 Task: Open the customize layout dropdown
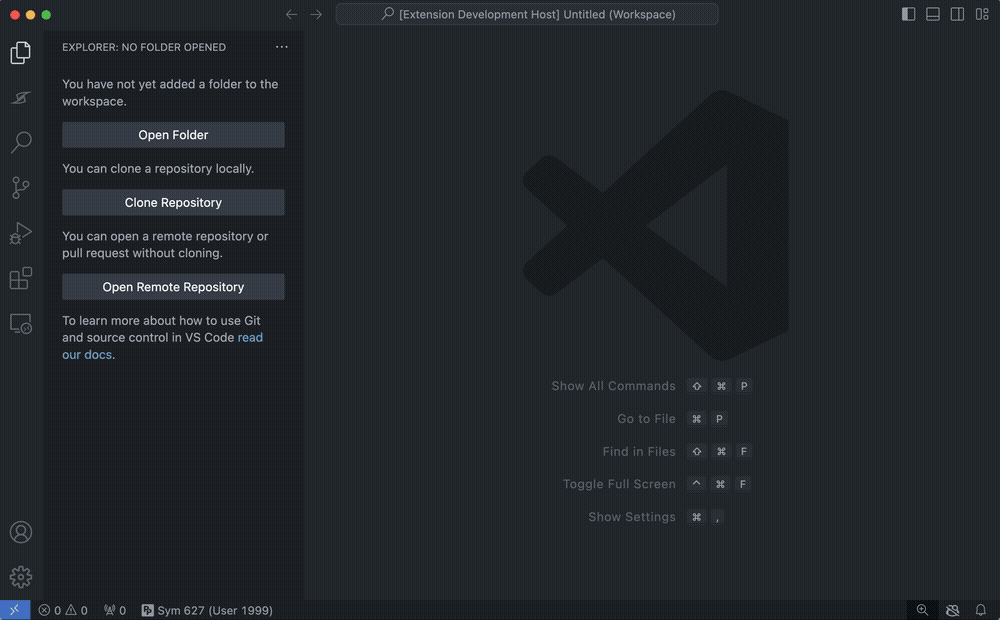point(981,13)
